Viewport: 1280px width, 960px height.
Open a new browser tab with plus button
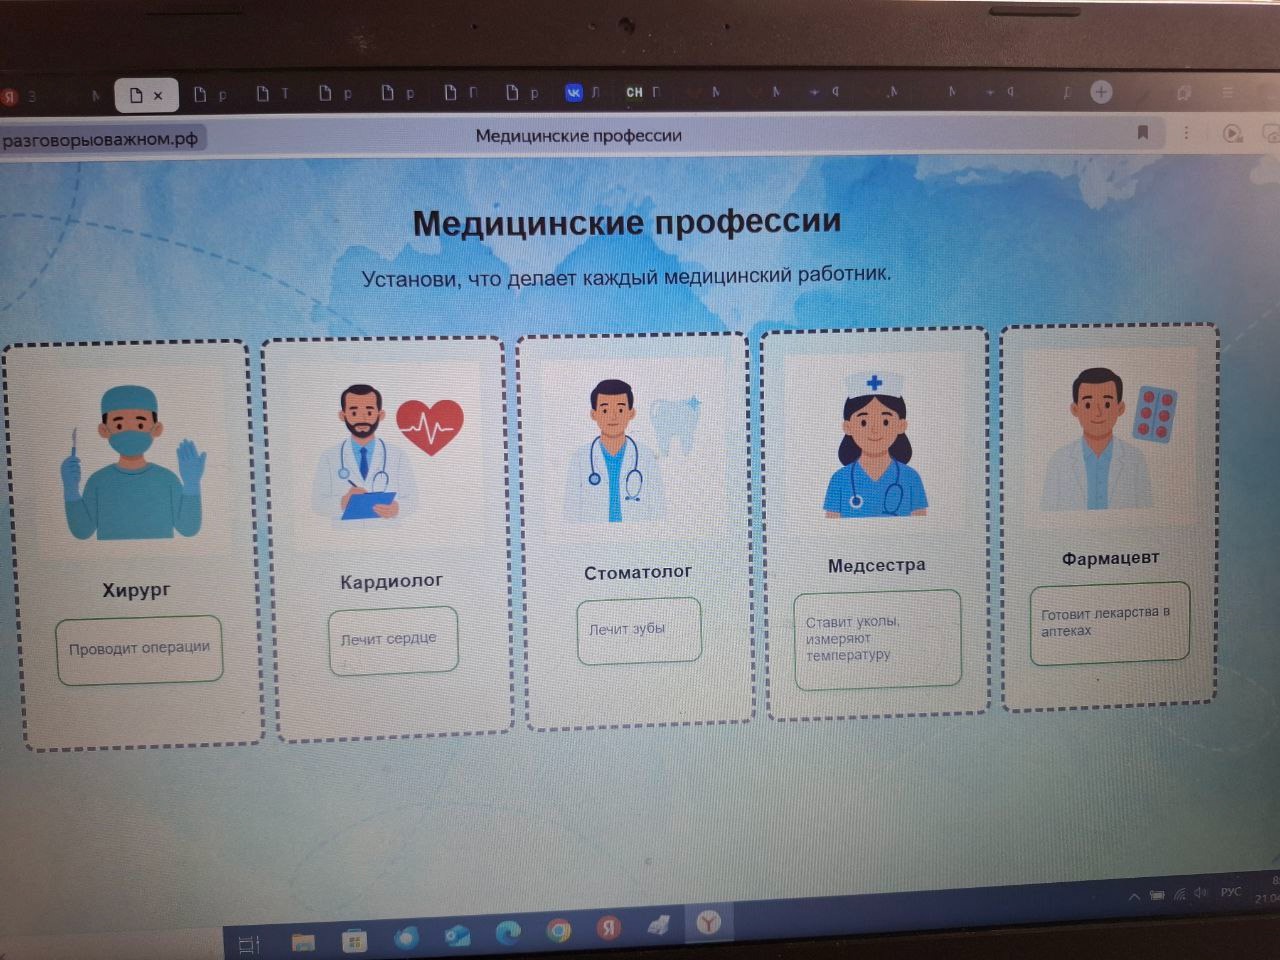1101,92
